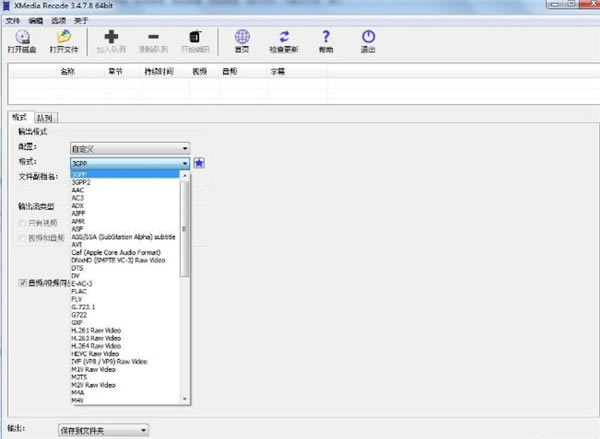Select AIFF in the format list

(x=125, y=214)
